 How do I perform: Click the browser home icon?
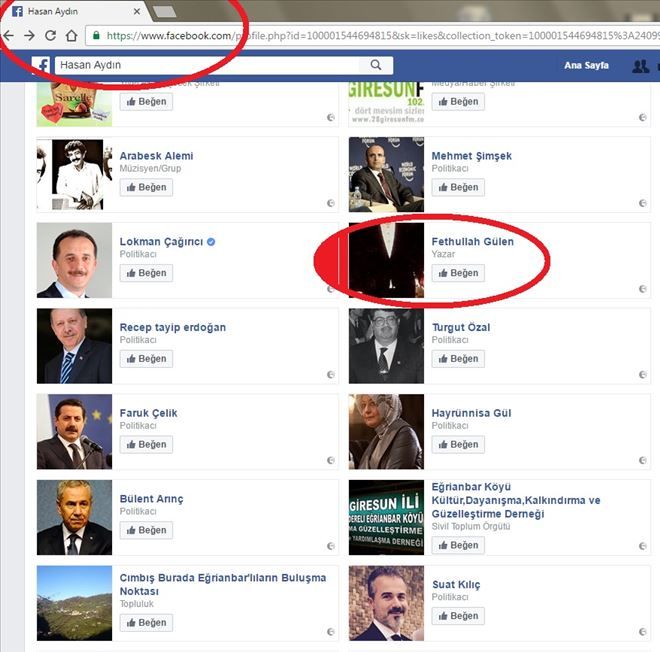tap(71, 35)
